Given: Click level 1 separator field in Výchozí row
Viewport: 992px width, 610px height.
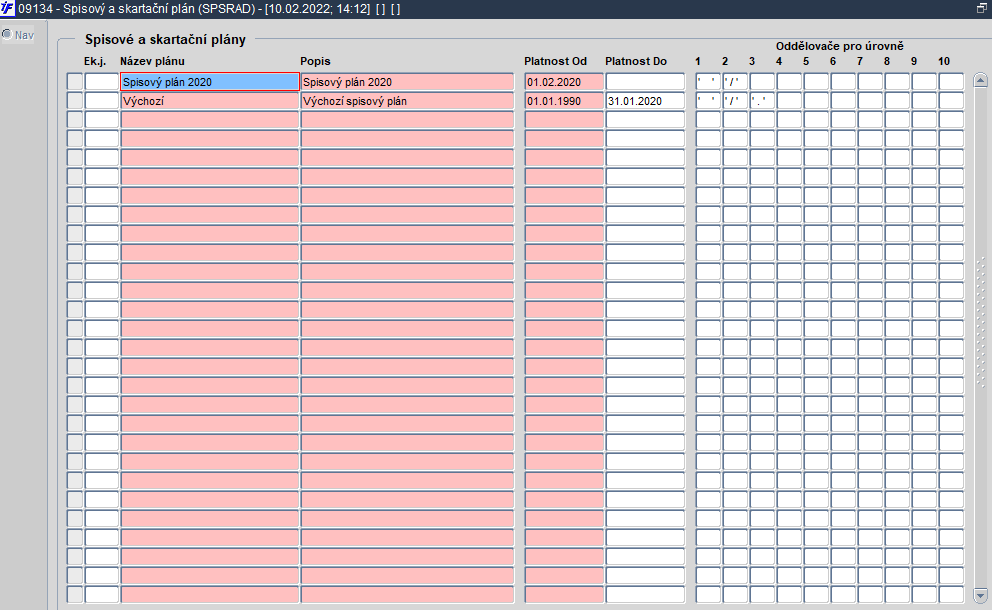Looking at the screenshot, I should [708, 101].
